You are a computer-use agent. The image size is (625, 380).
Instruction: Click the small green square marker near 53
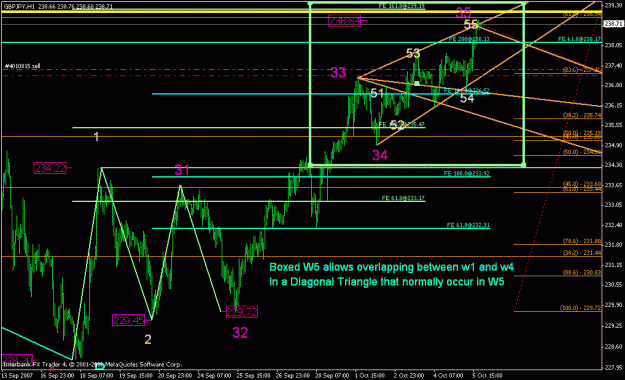[416, 83]
